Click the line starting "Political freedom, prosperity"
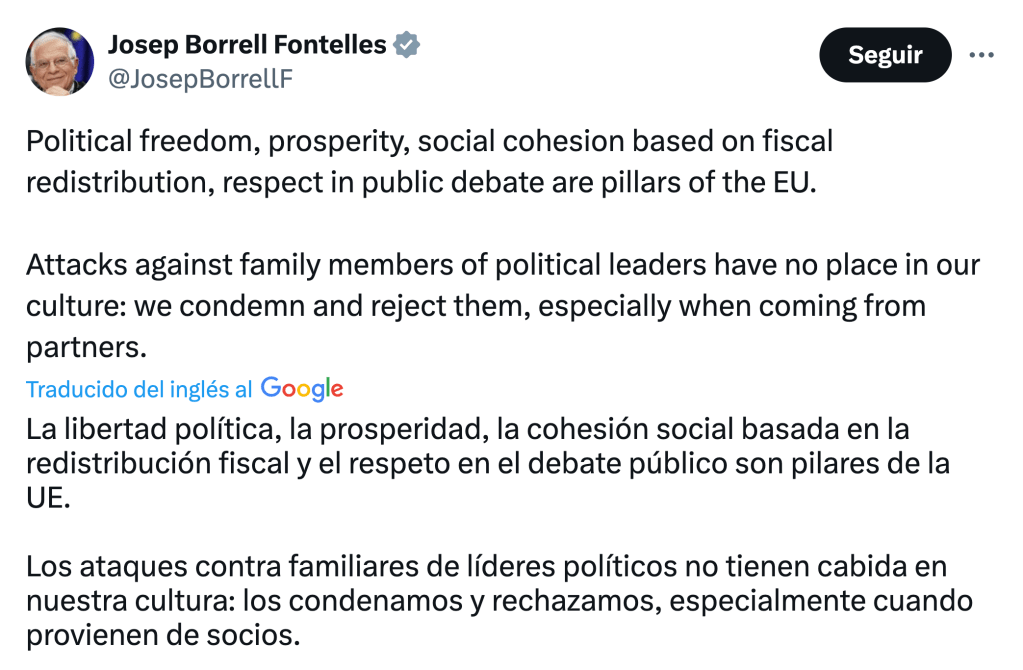This screenshot has height=670, width=1023. [429, 141]
